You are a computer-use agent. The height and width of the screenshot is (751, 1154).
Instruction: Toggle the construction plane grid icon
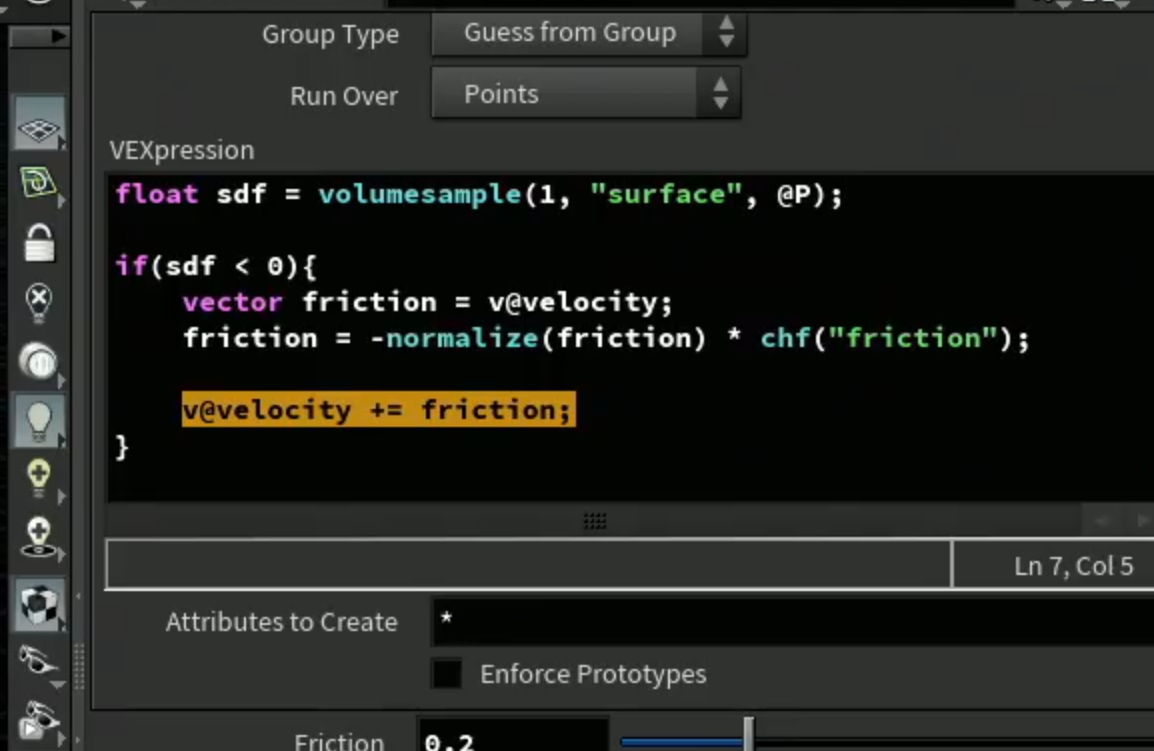[38, 123]
